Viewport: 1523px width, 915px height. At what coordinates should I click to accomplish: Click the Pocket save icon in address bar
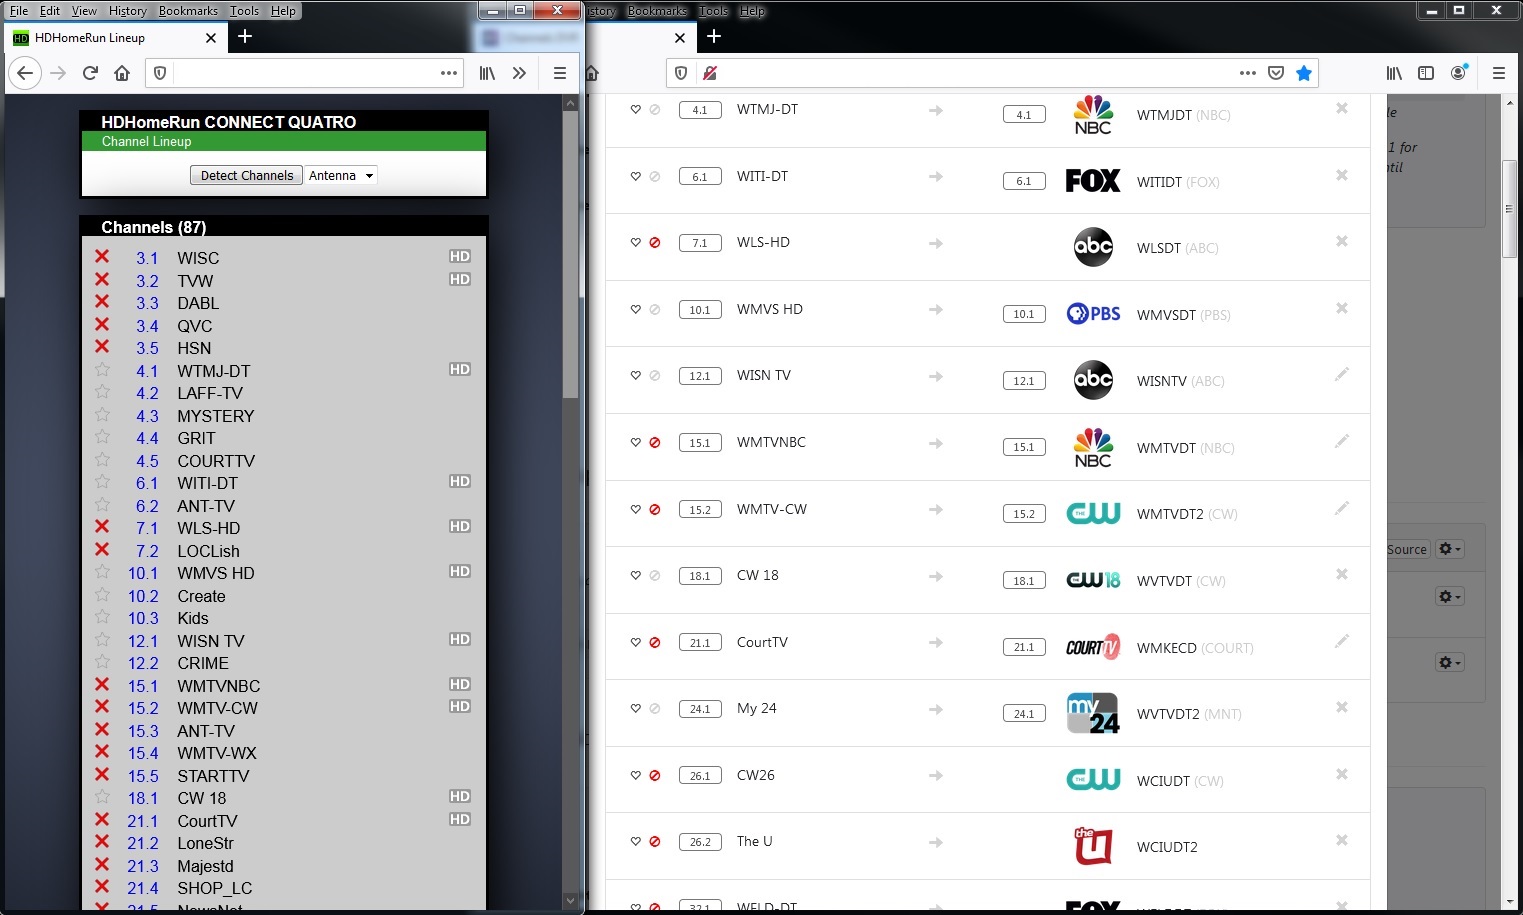1275,73
